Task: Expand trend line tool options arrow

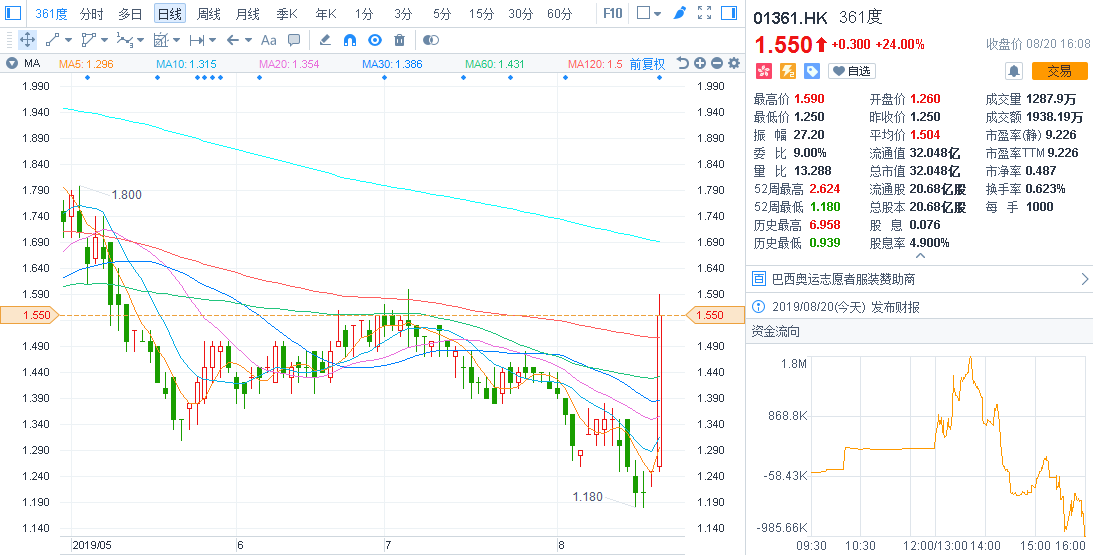Action: coord(68,40)
